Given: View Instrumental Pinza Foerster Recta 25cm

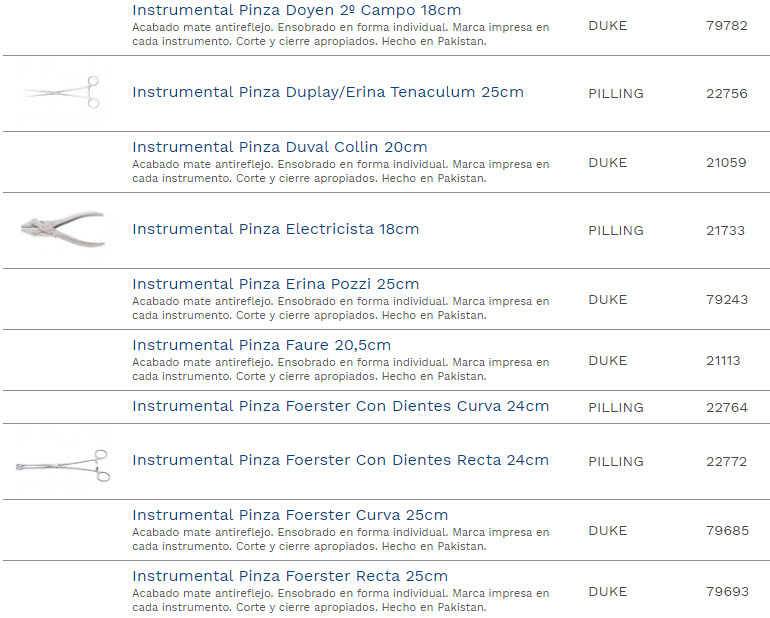Looking at the screenshot, I should pyautogui.click(x=290, y=576).
